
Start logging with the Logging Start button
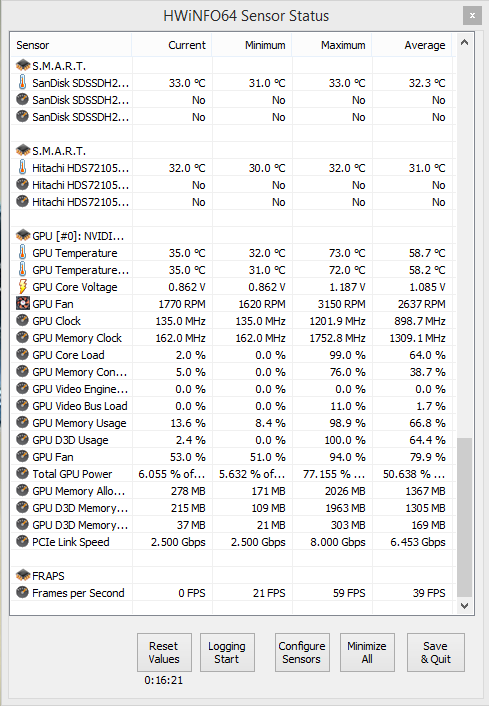click(x=227, y=652)
